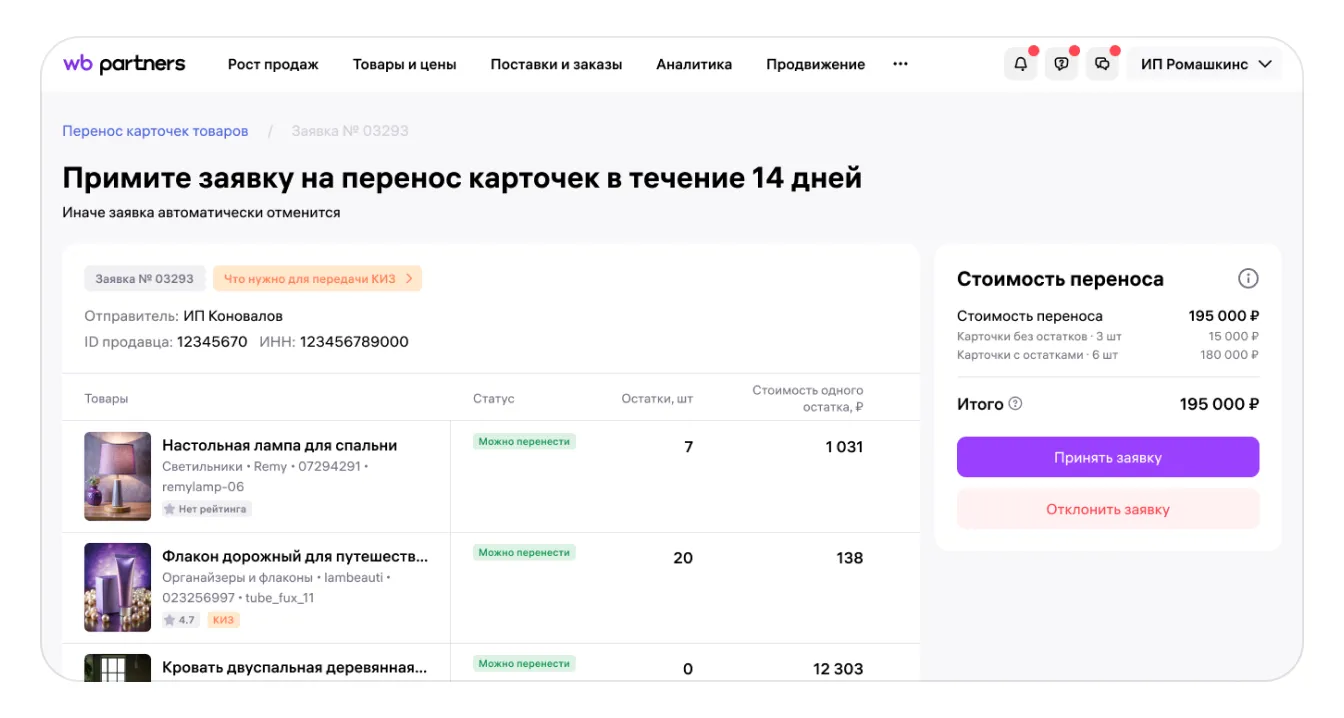1344x718 pixels.
Task: Click info icon beside Стоимость переноса heading
Action: (1248, 279)
